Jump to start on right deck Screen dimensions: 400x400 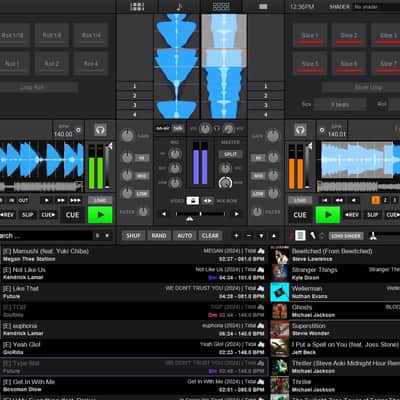click(325, 200)
